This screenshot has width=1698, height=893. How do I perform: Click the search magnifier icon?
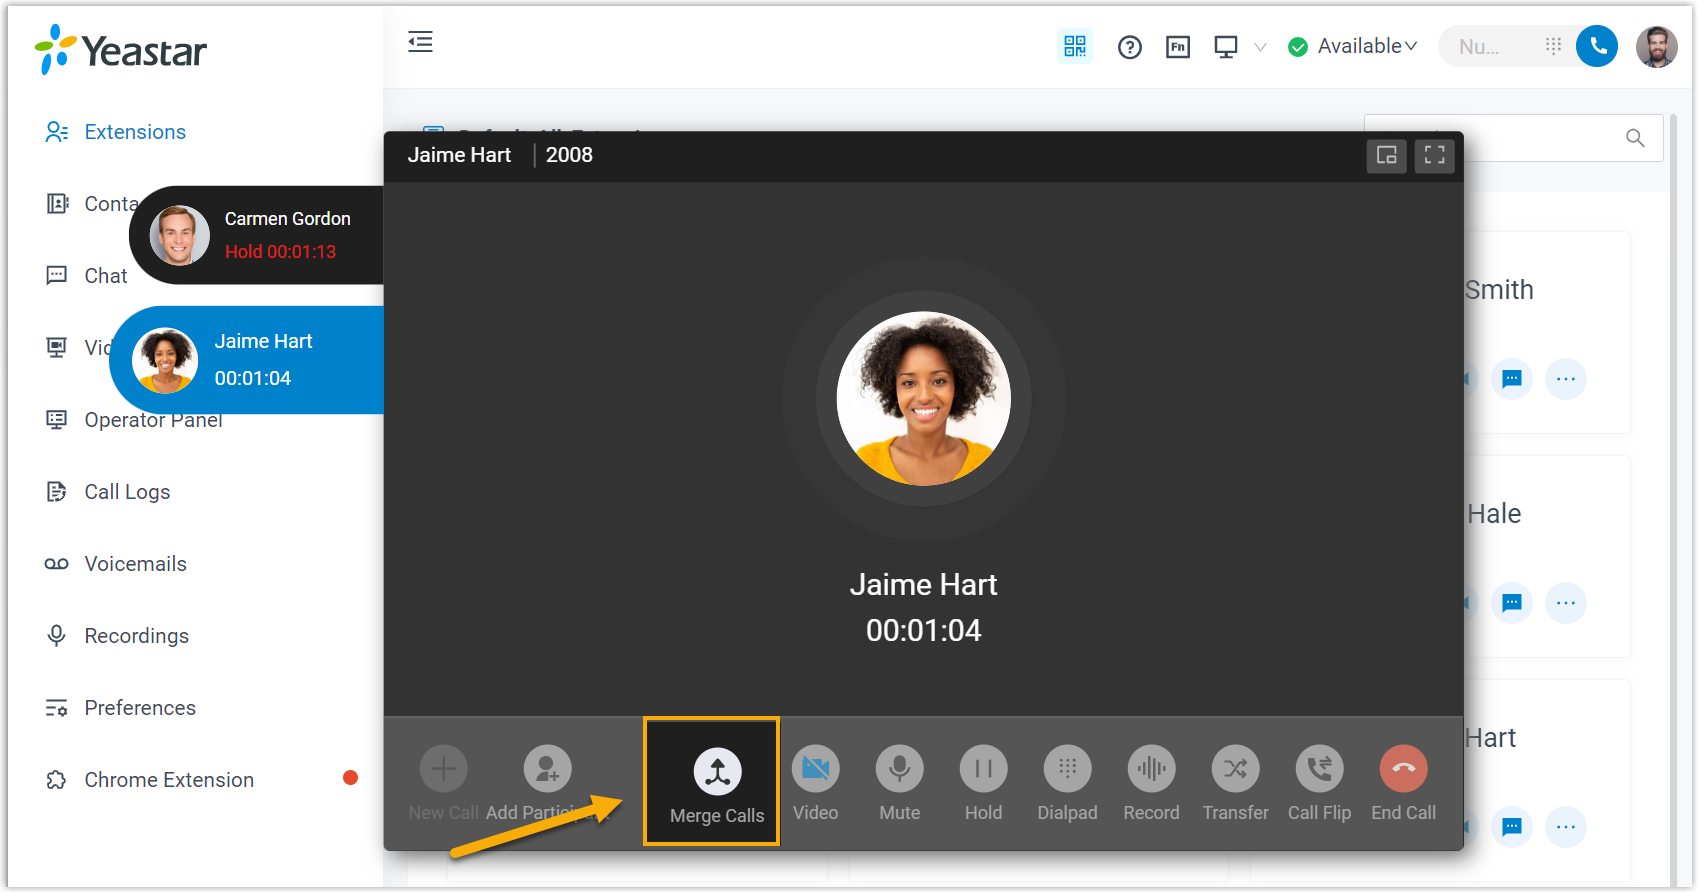(1635, 138)
